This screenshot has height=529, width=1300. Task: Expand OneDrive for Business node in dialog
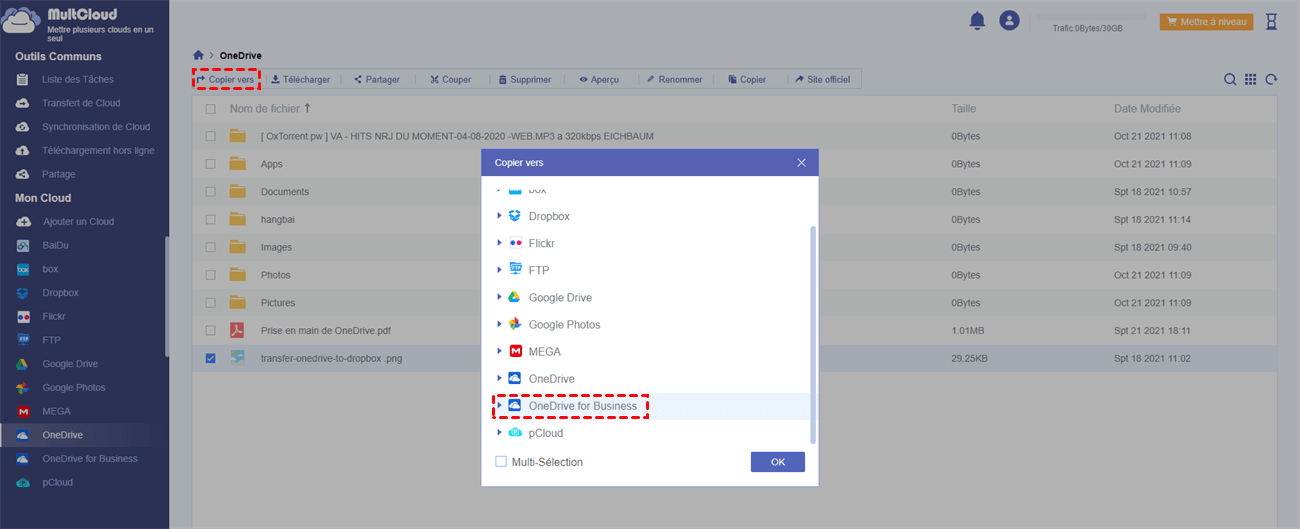[x=499, y=406]
